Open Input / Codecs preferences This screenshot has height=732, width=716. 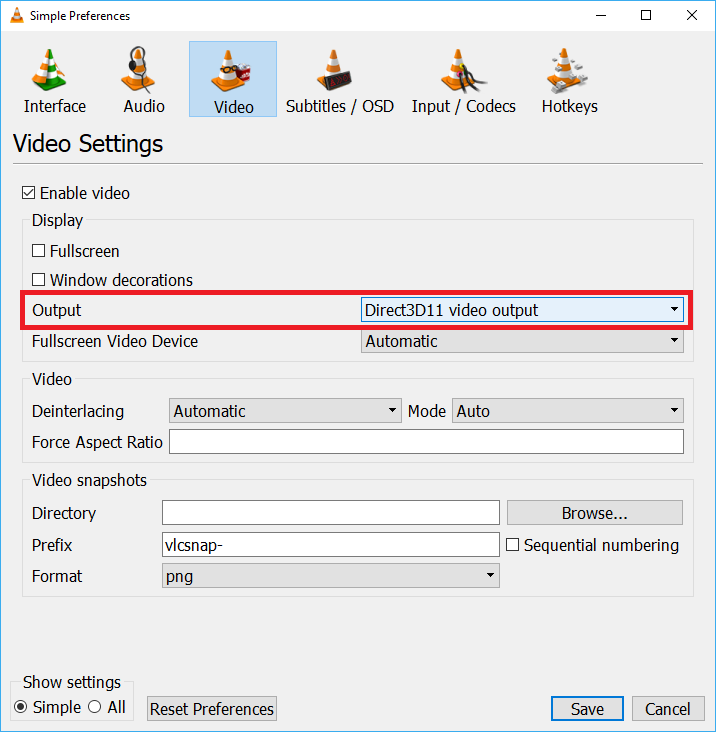[x=464, y=80]
